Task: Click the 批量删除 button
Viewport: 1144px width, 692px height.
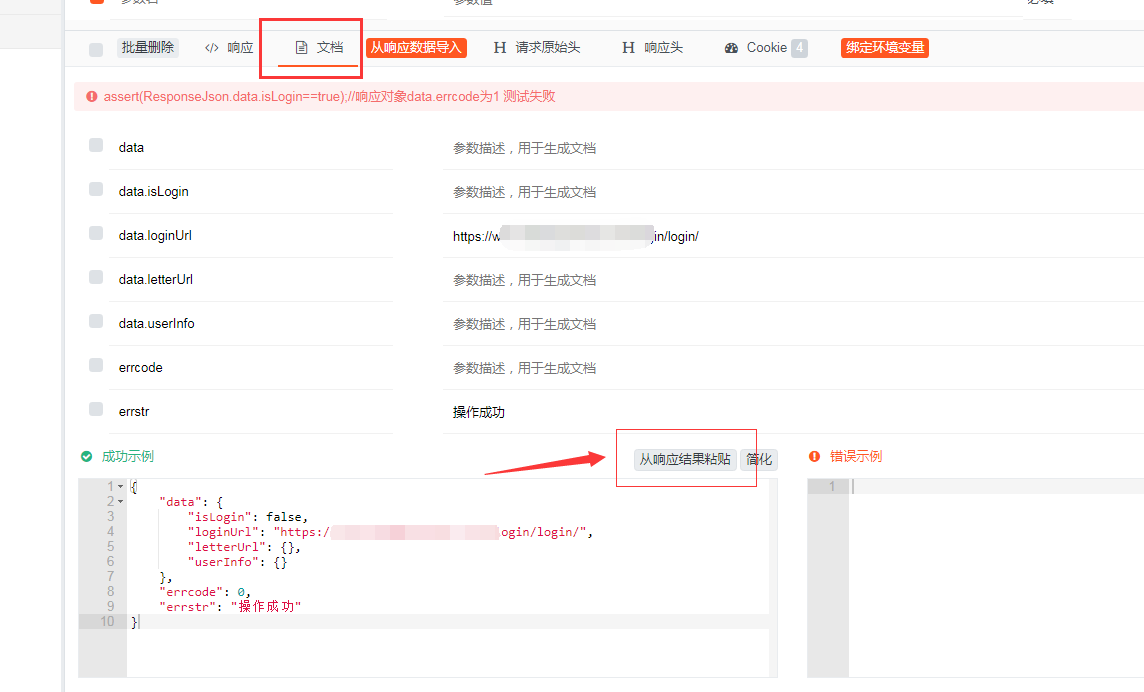Action: click(x=147, y=47)
